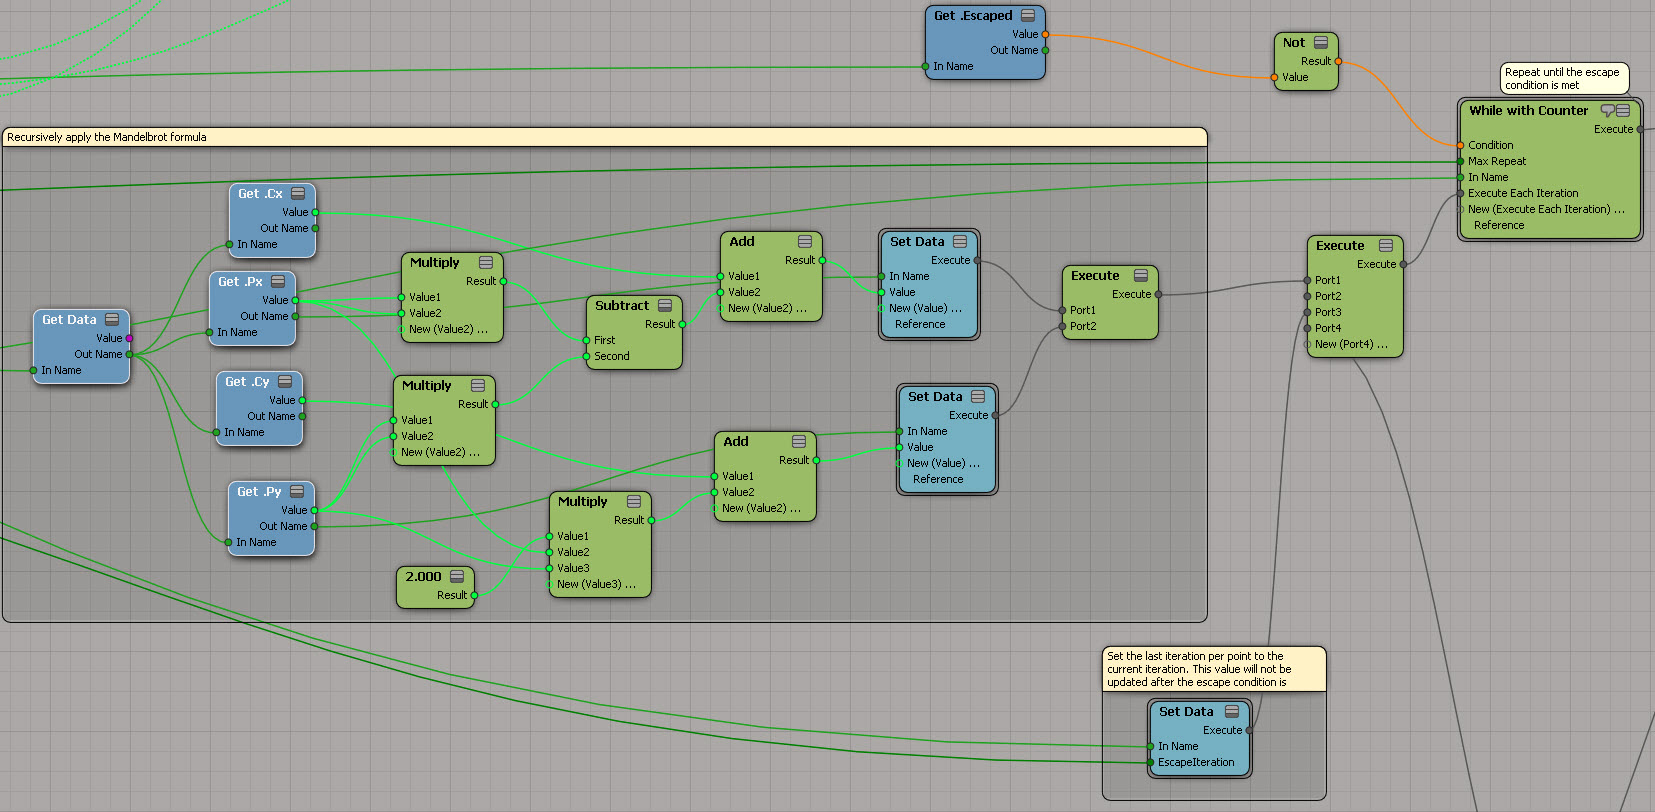
Task: Click the Get .Cx node's header icon
Action: click(298, 194)
